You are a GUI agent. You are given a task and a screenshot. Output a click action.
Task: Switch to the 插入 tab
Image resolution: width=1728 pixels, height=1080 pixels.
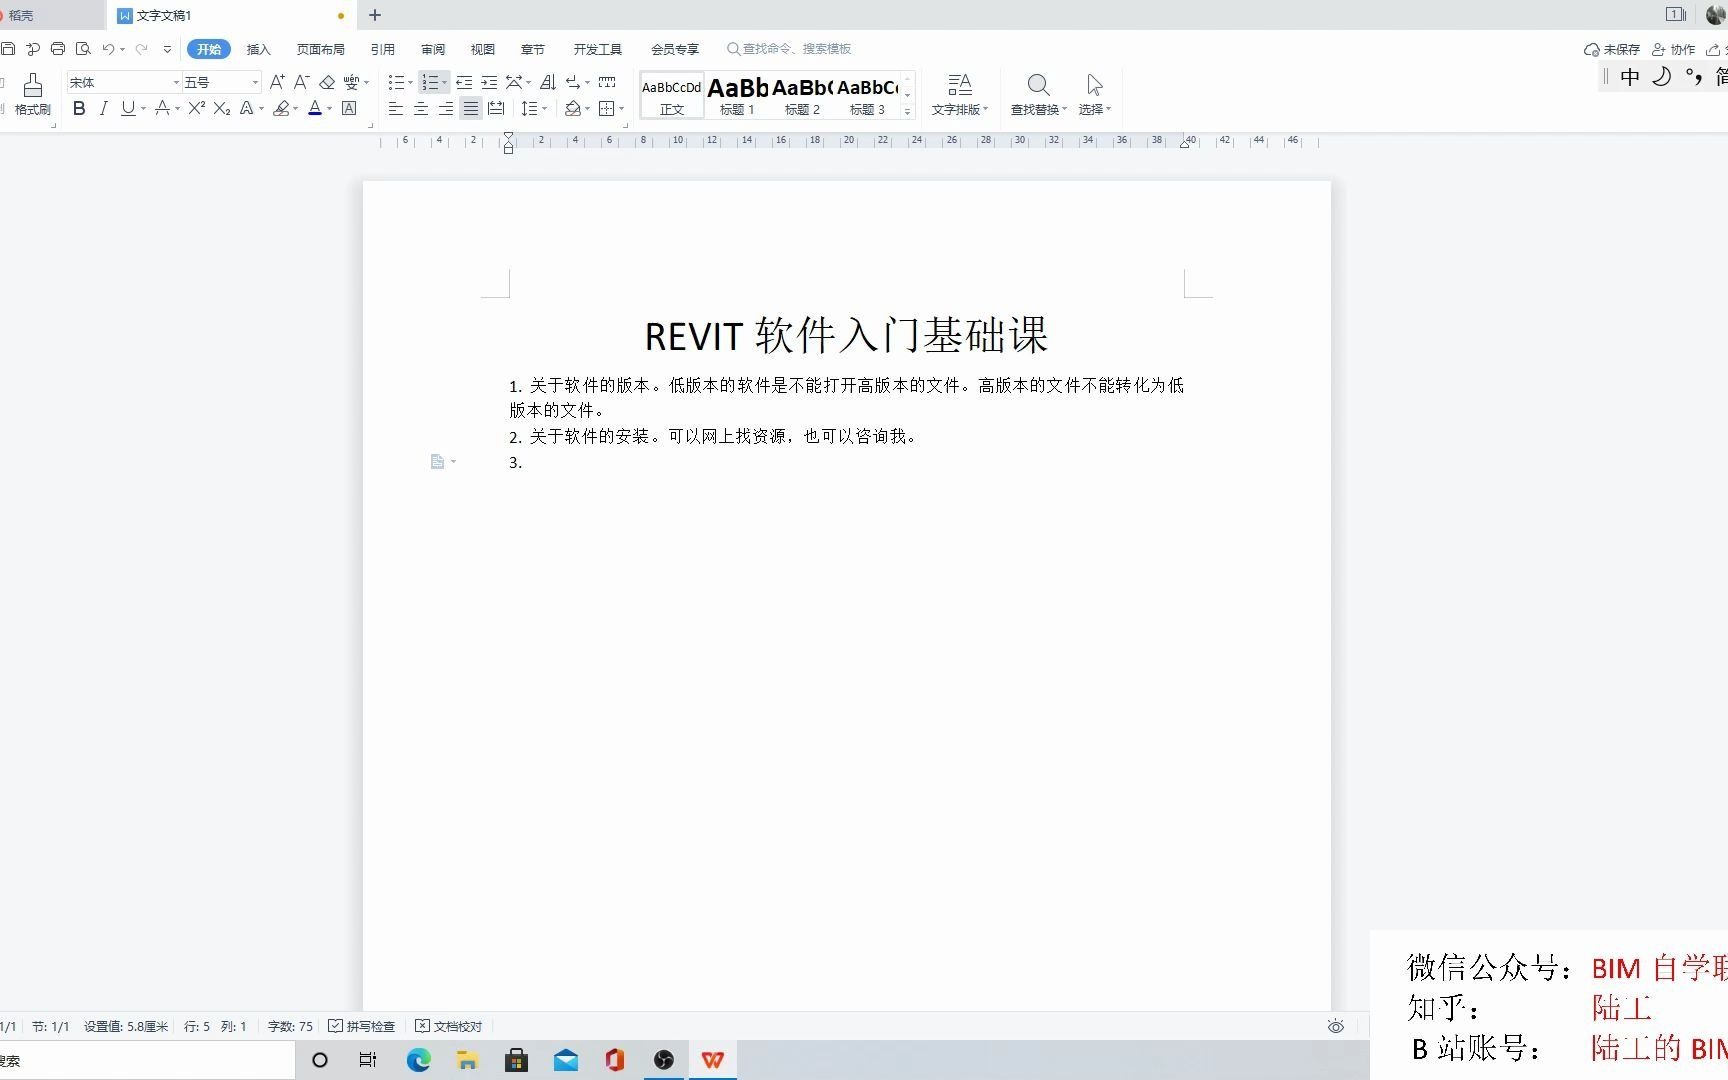pos(258,49)
